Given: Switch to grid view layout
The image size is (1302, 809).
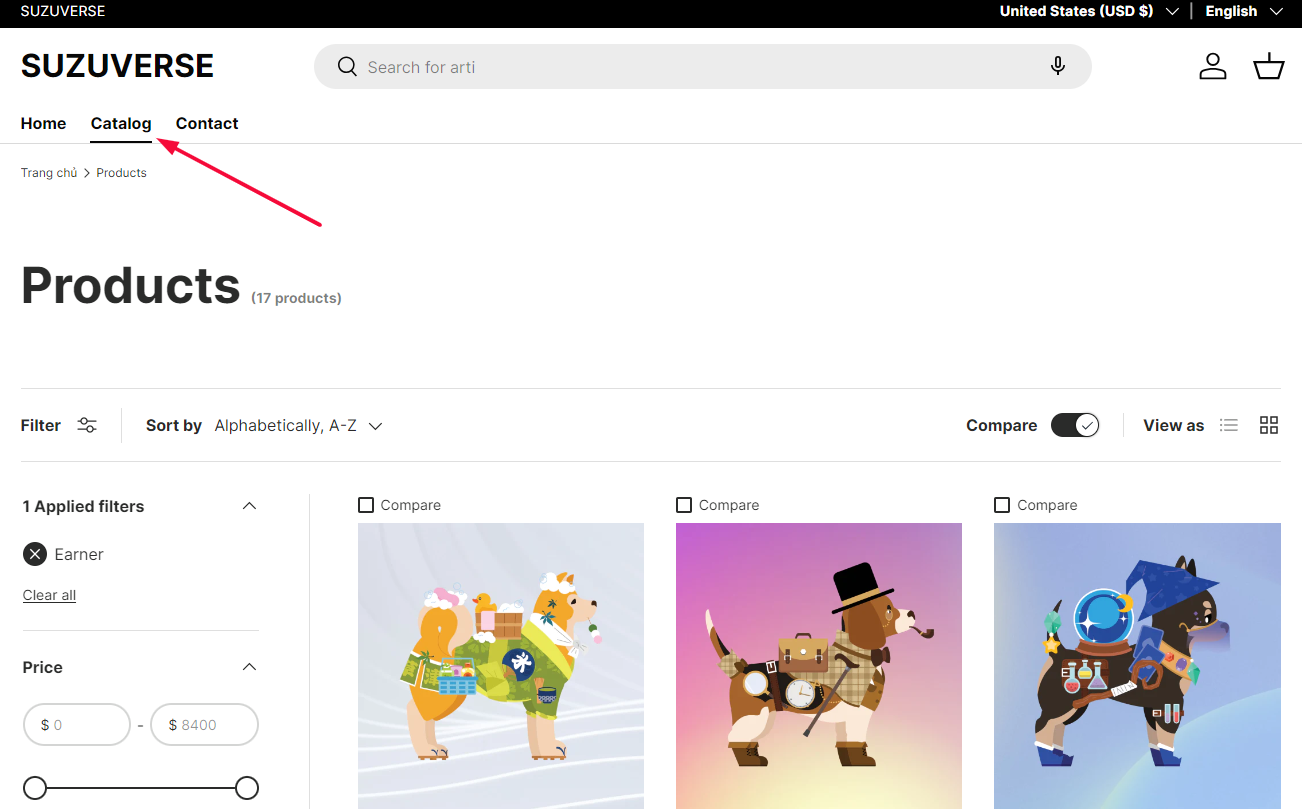Looking at the screenshot, I should pos(1269,425).
